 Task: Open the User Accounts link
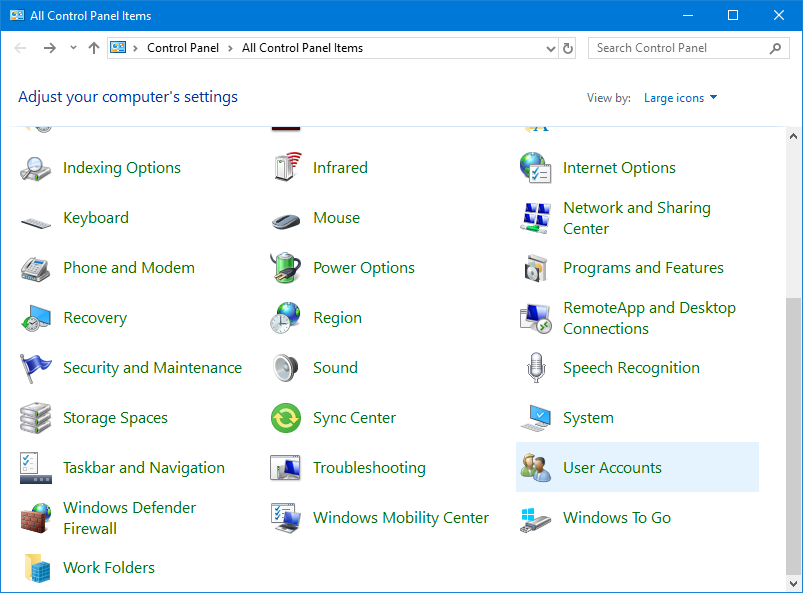tap(612, 468)
